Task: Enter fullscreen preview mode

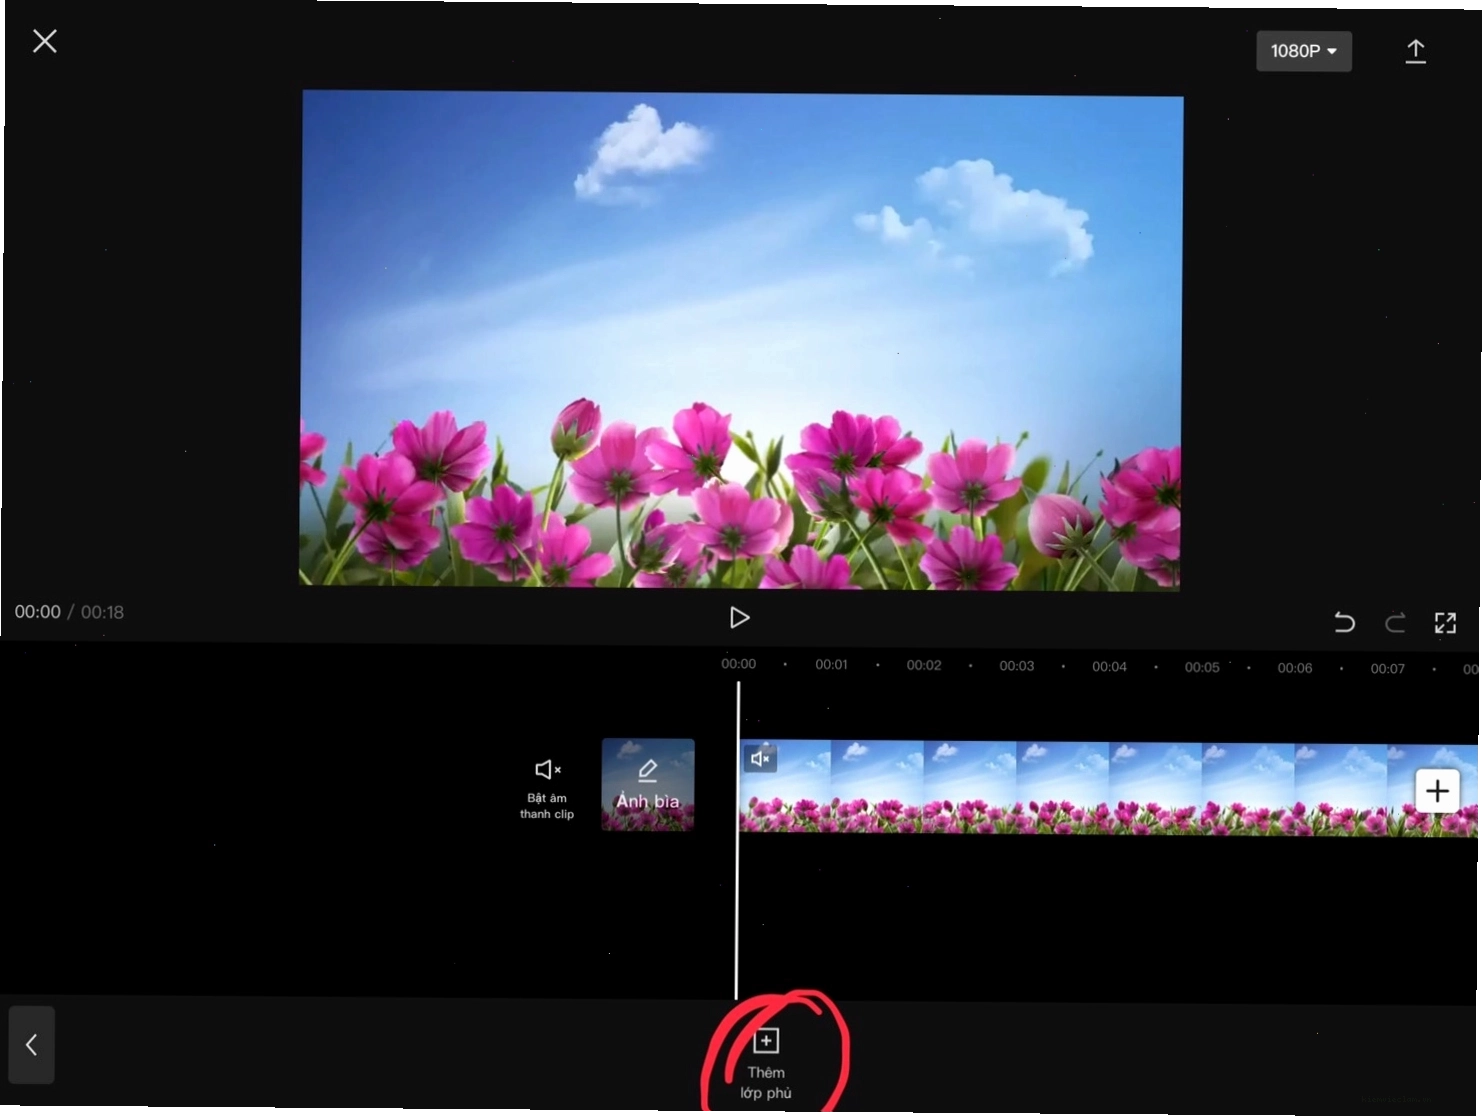Action: click(1445, 623)
